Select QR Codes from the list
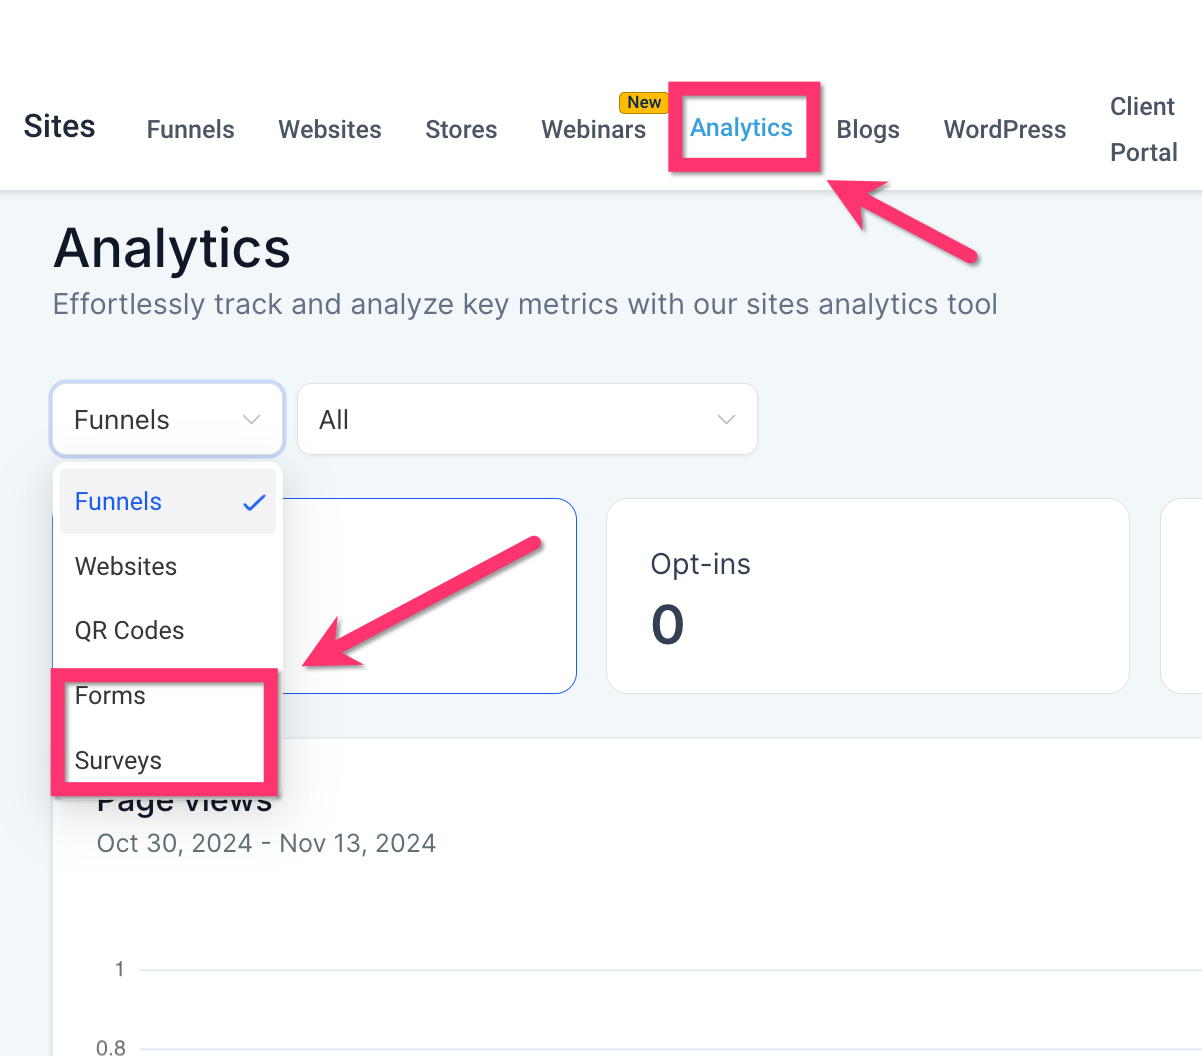This screenshot has height=1056, width=1202. click(129, 630)
